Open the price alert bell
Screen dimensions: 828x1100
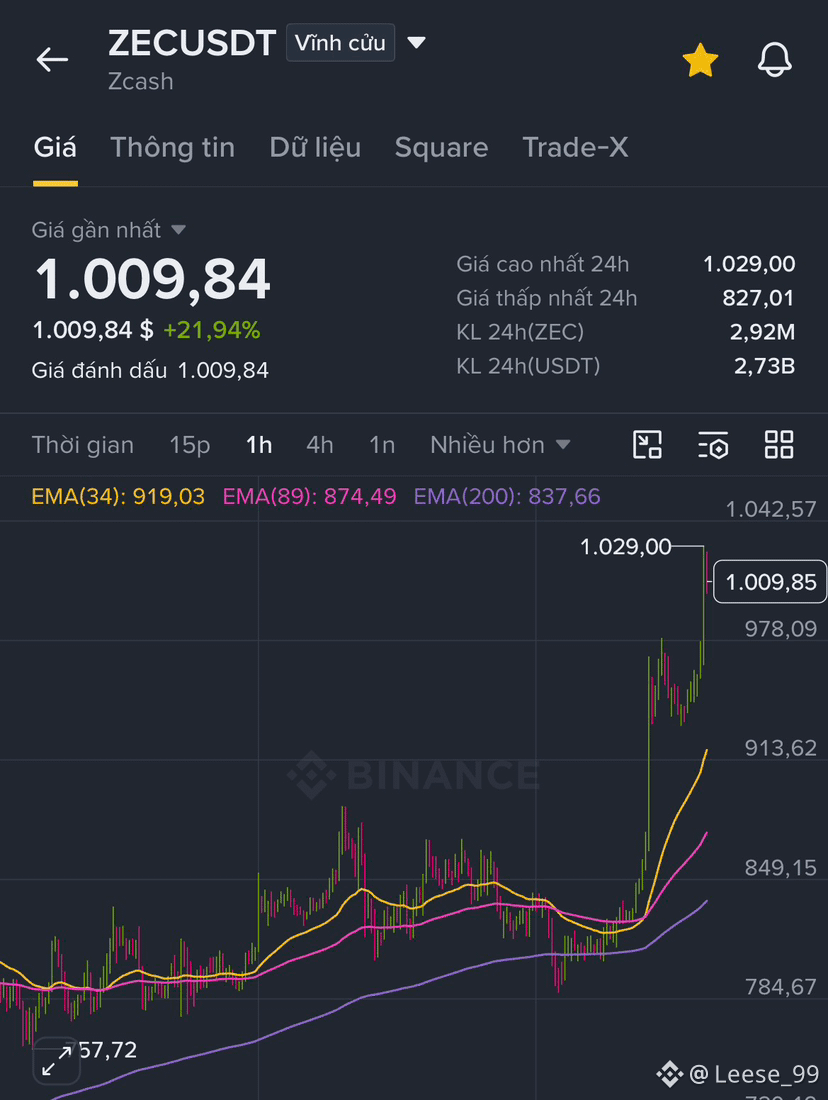[x=775, y=60]
